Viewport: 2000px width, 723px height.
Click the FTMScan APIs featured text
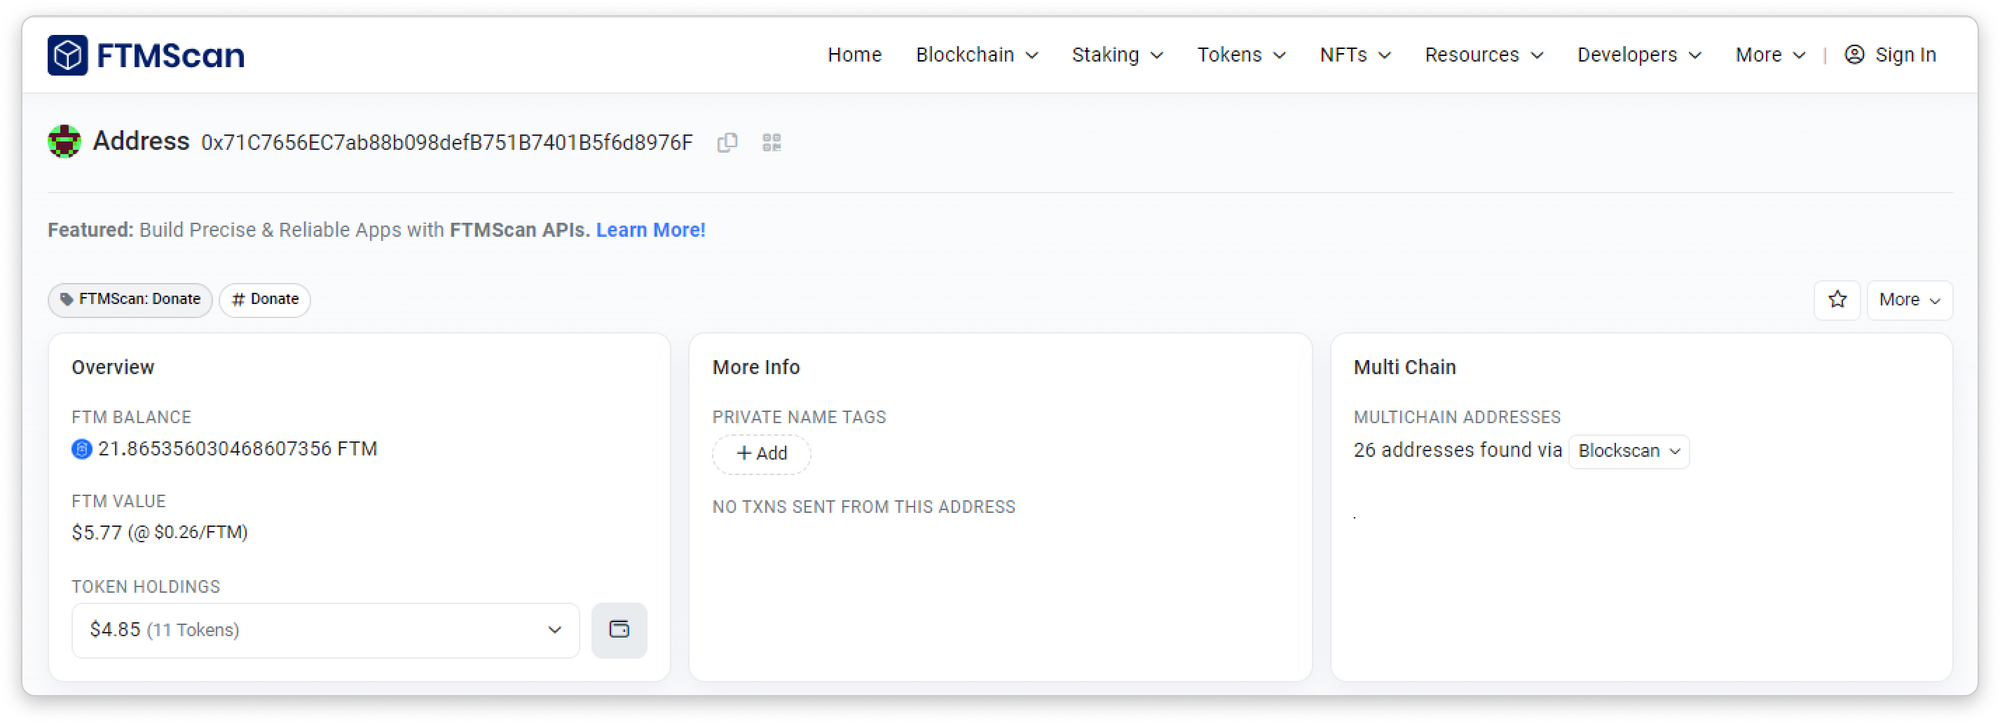tap(520, 230)
